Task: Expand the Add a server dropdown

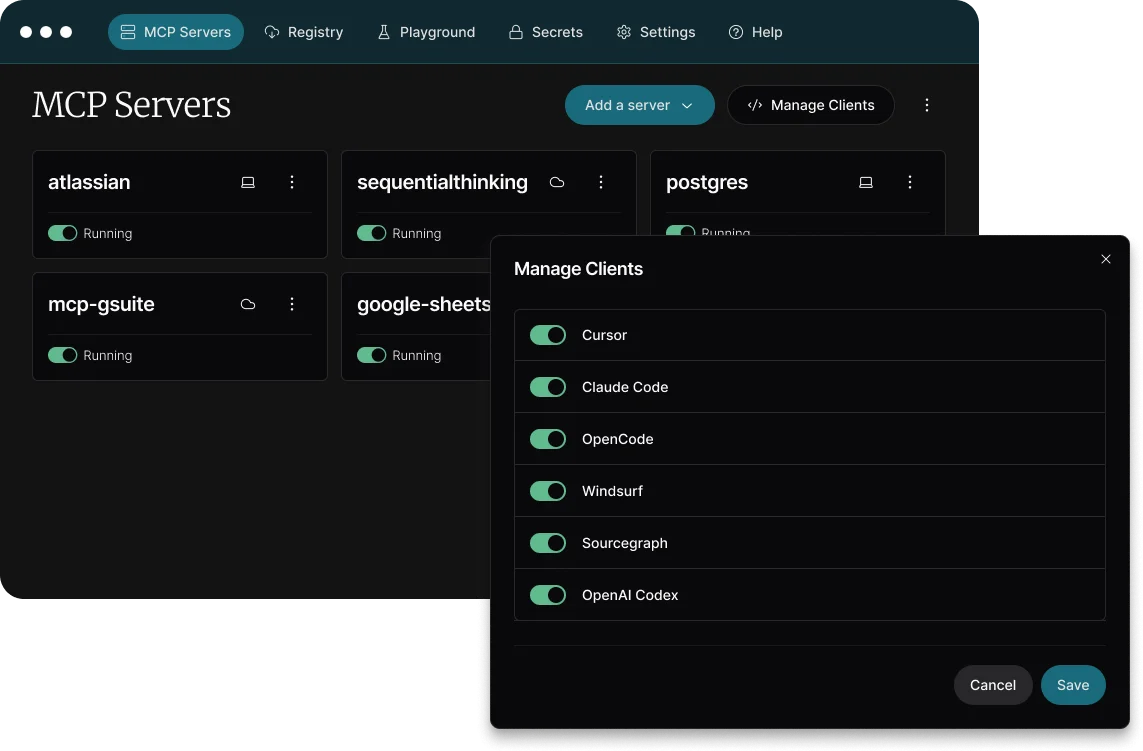Action: point(639,105)
